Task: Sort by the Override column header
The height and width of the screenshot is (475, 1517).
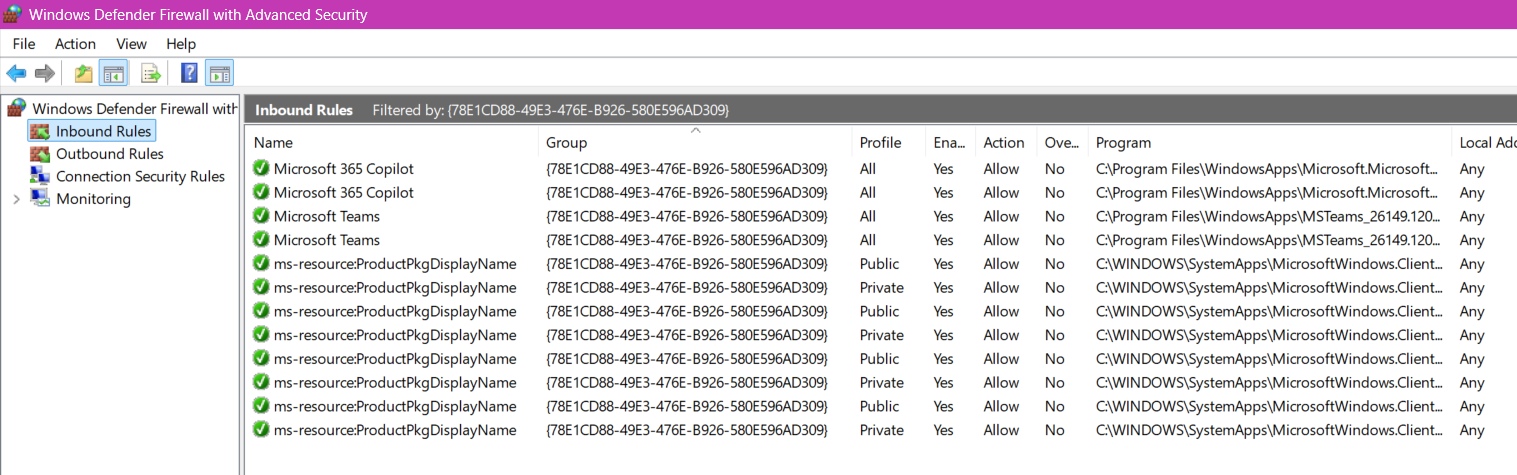Action: click(x=1063, y=143)
